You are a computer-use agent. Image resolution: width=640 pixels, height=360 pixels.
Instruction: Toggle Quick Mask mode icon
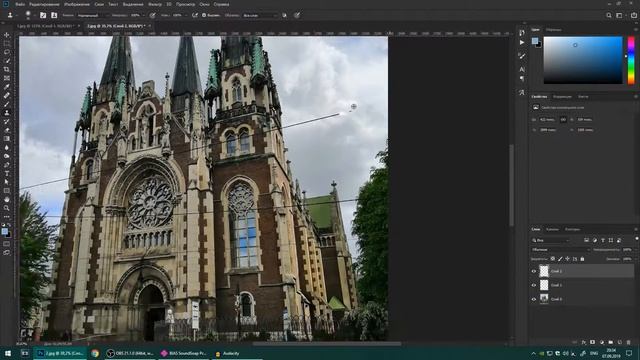tap(7, 244)
